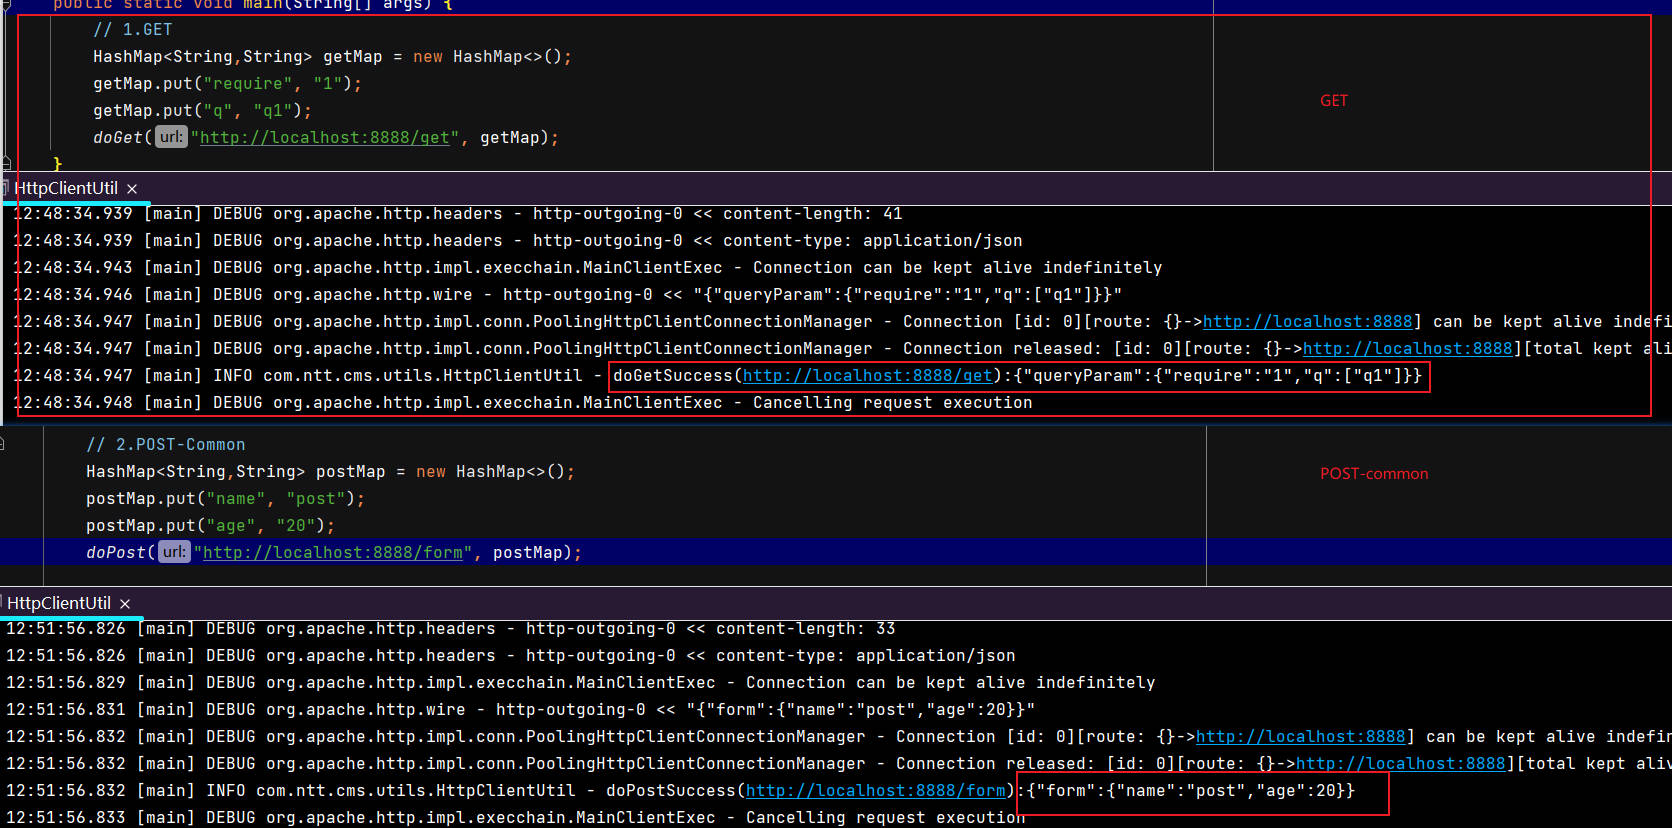
Task: Click the 12:48:34.948 'Cancelling request execution' line
Action: coord(523,402)
